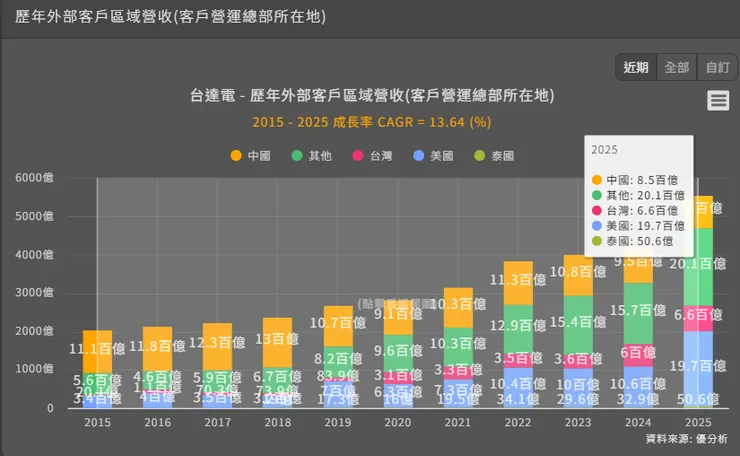740x456 pixels.
Task: Click the 2021 green 10.3百億 bar segment
Action: tap(458, 347)
